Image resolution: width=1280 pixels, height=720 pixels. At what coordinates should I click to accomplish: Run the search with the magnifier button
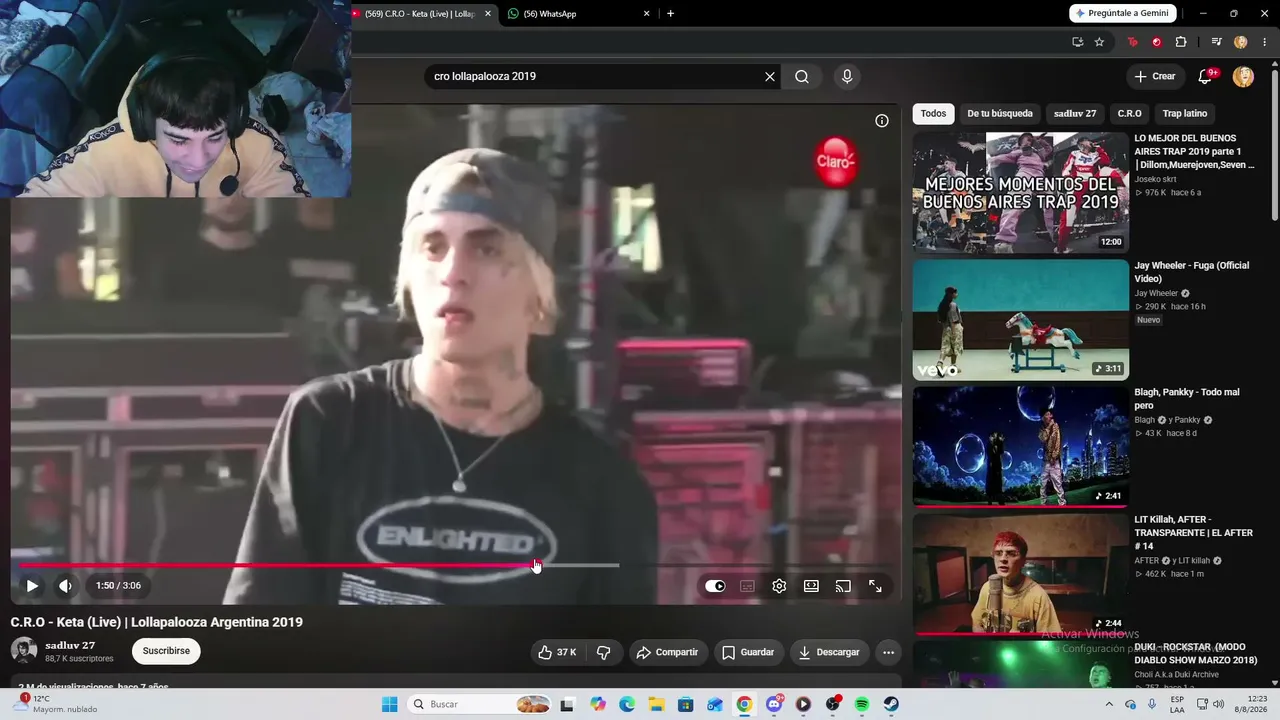802,76
